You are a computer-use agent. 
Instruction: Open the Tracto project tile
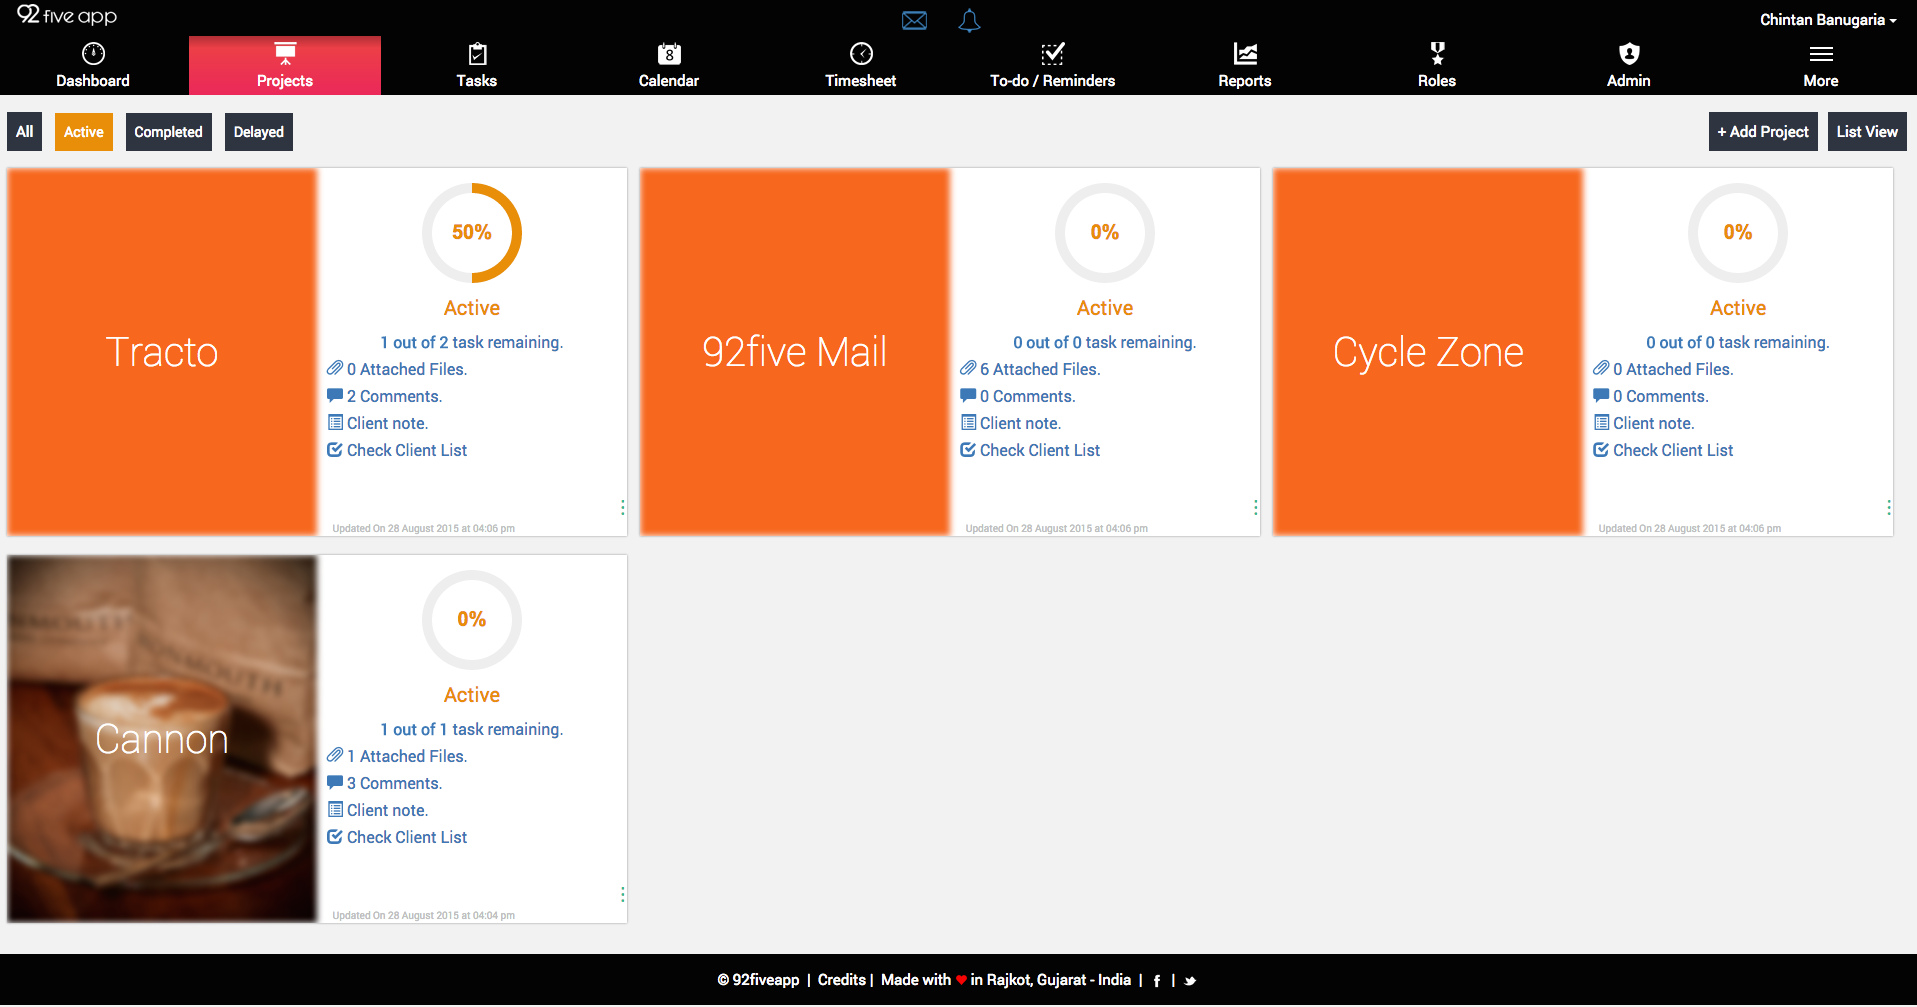coord(162,352)
